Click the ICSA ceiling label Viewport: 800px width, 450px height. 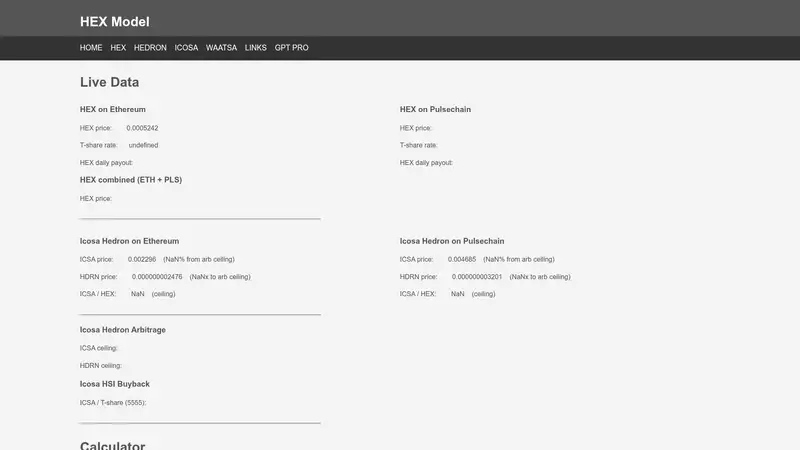(x=98, y=348)
